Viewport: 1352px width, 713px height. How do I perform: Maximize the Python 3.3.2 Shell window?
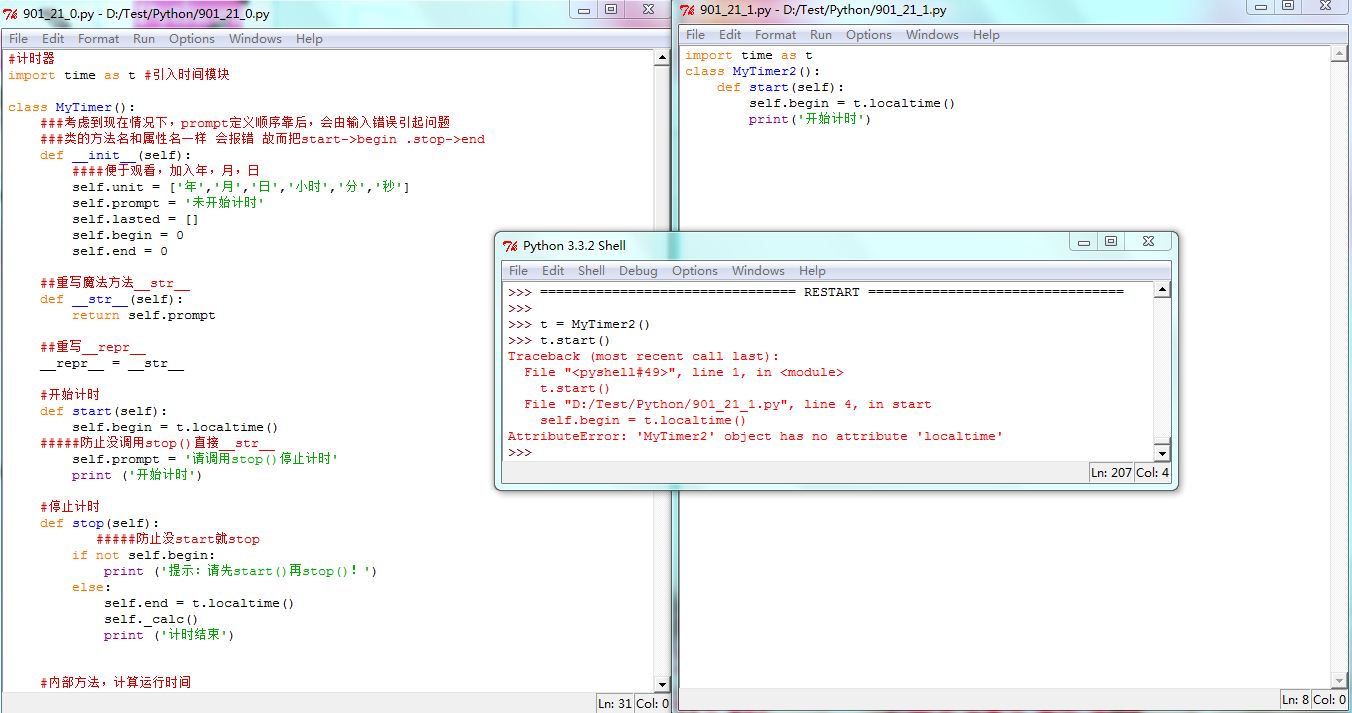pos(1111,242)
